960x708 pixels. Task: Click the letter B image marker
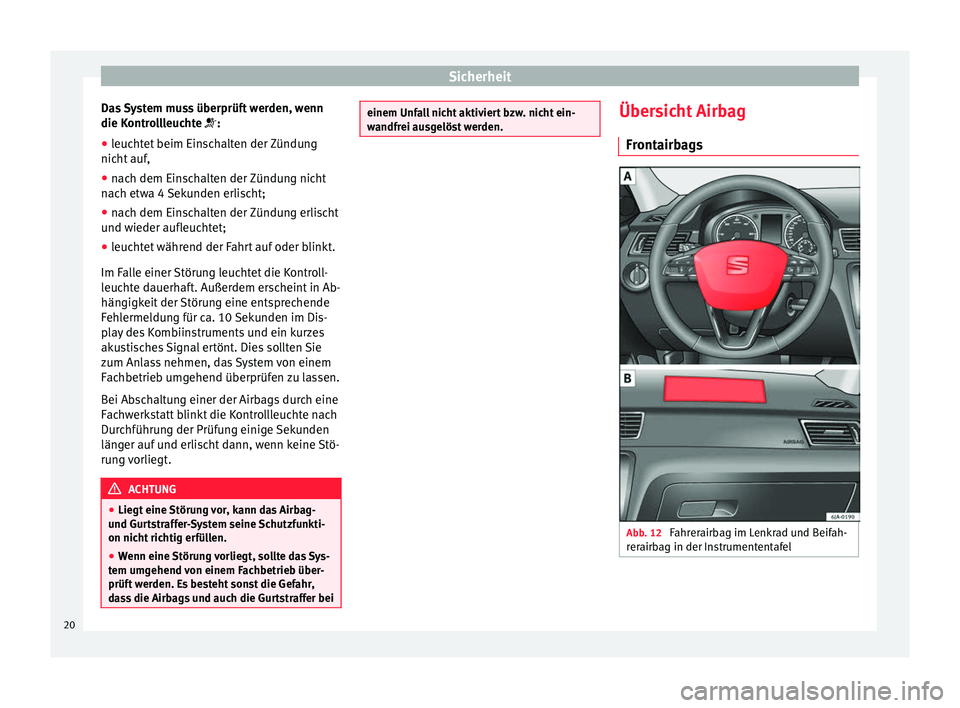pos(628,378)
